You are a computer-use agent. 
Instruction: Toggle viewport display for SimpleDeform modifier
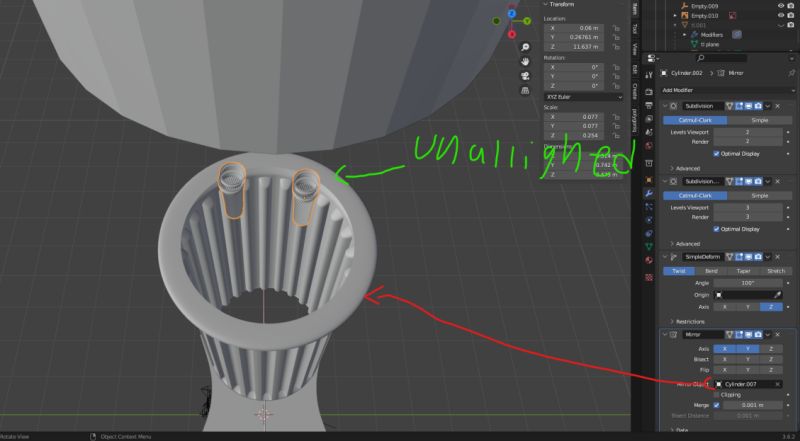[748, 257]
